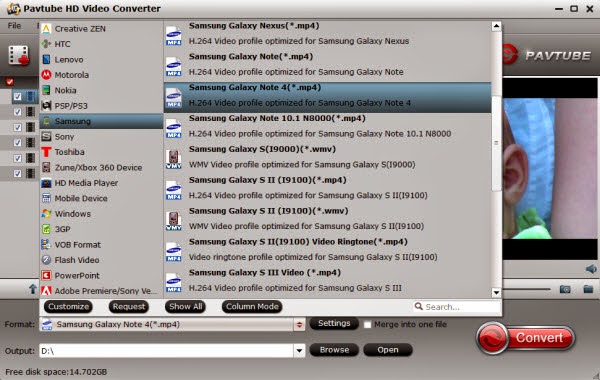Select Samsung Galaxy Note(*.mp4) profile
Viewport: 600px width, 380px height.
(328, 67)
